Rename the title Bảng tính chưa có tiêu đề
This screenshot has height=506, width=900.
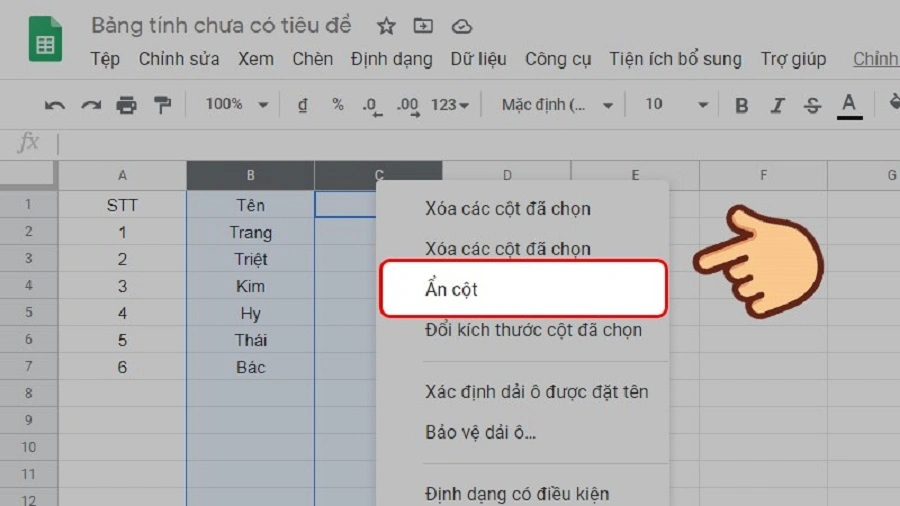(x=221, y=26)
